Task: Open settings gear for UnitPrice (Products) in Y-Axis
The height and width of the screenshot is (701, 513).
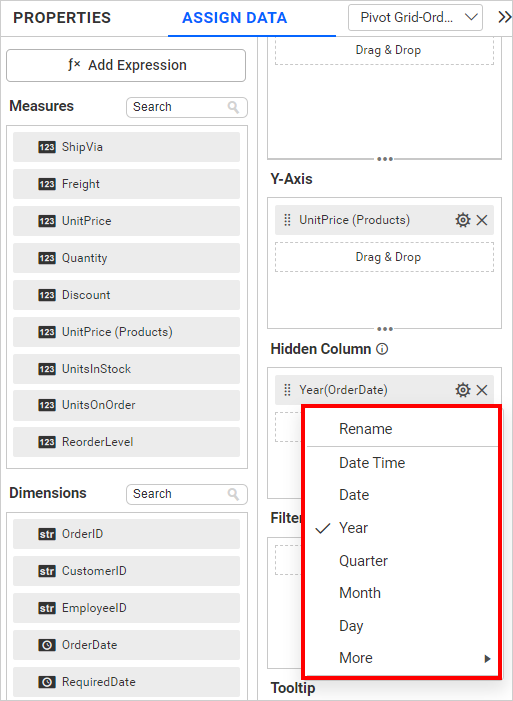Action: click(x=462, y=220)
